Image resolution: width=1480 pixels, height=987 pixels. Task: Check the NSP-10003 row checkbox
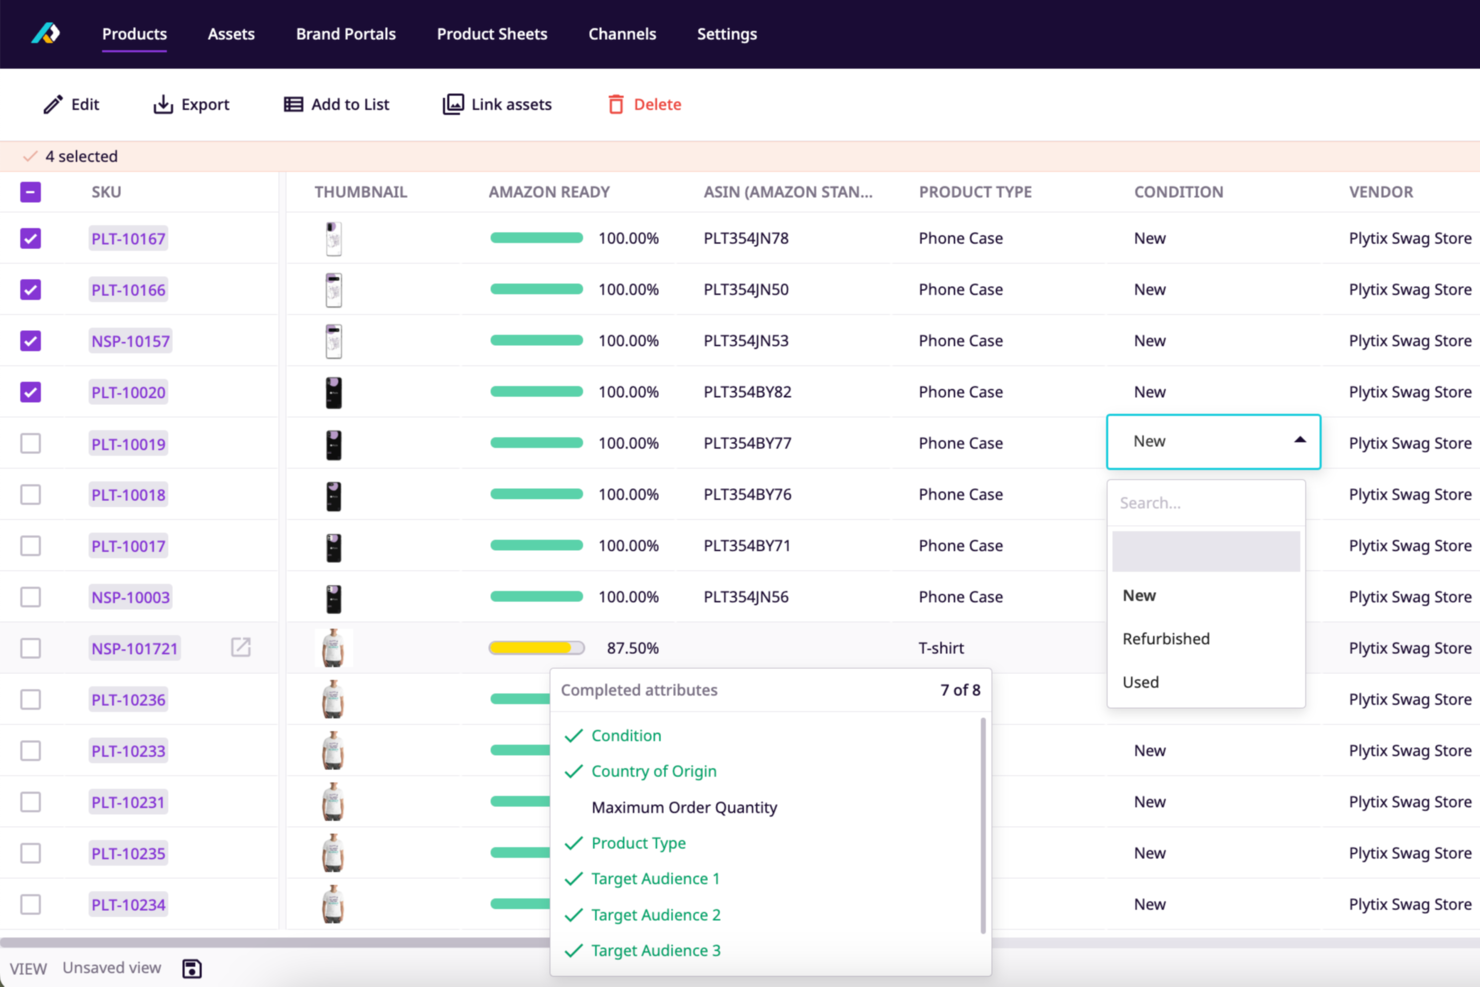(31, 597)
